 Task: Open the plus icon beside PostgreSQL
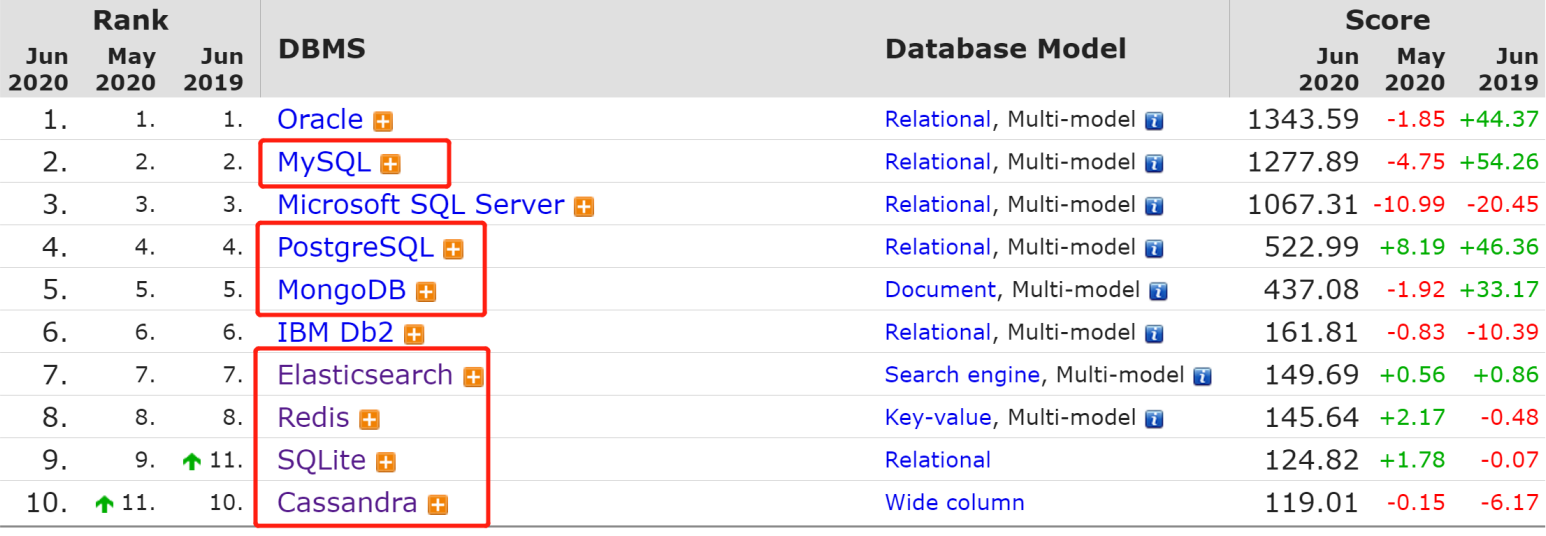[453, 249]
